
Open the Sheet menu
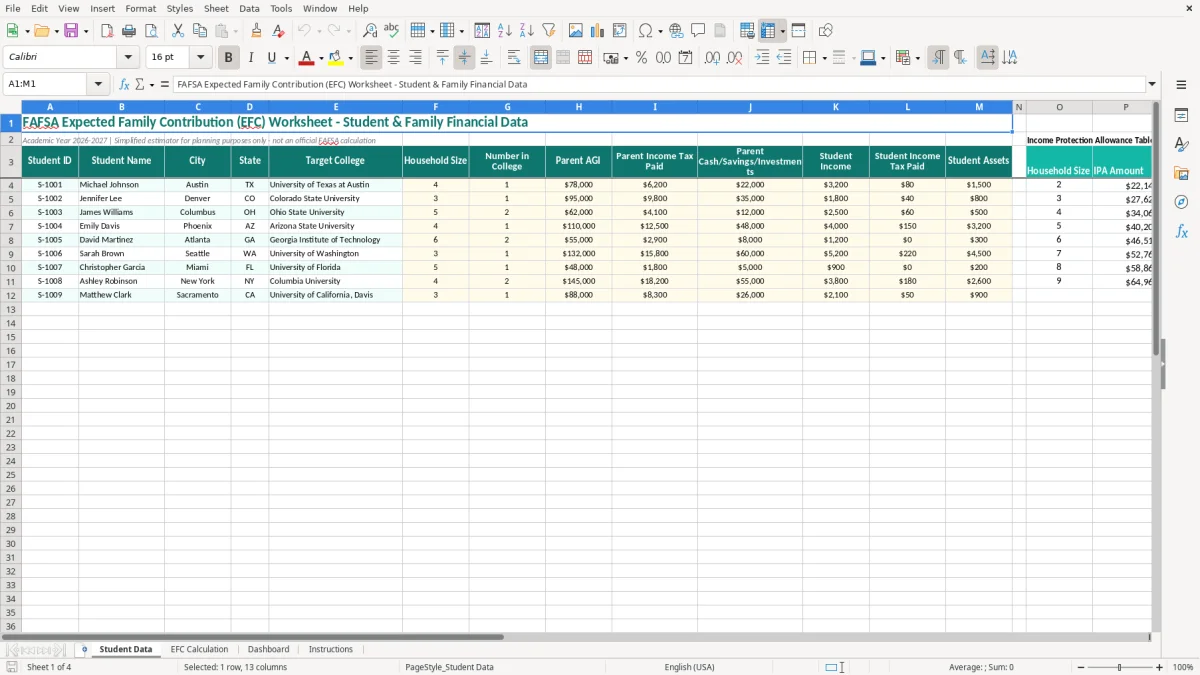(216, 8)
